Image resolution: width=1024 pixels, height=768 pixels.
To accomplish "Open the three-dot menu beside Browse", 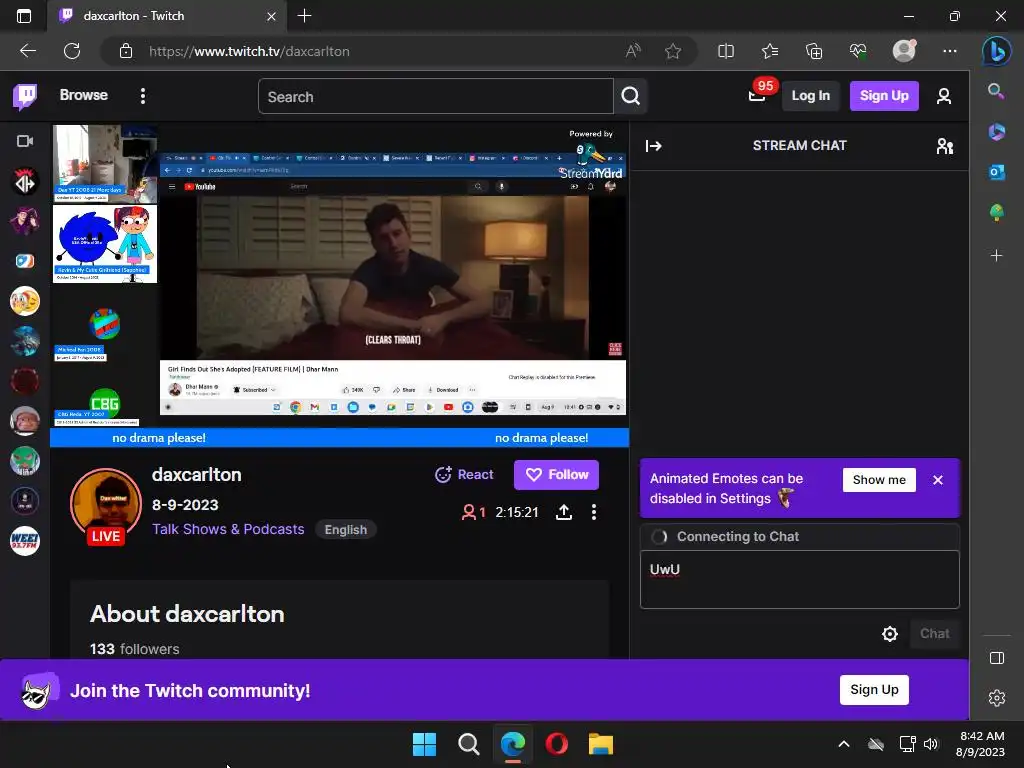I will (143, 96).
